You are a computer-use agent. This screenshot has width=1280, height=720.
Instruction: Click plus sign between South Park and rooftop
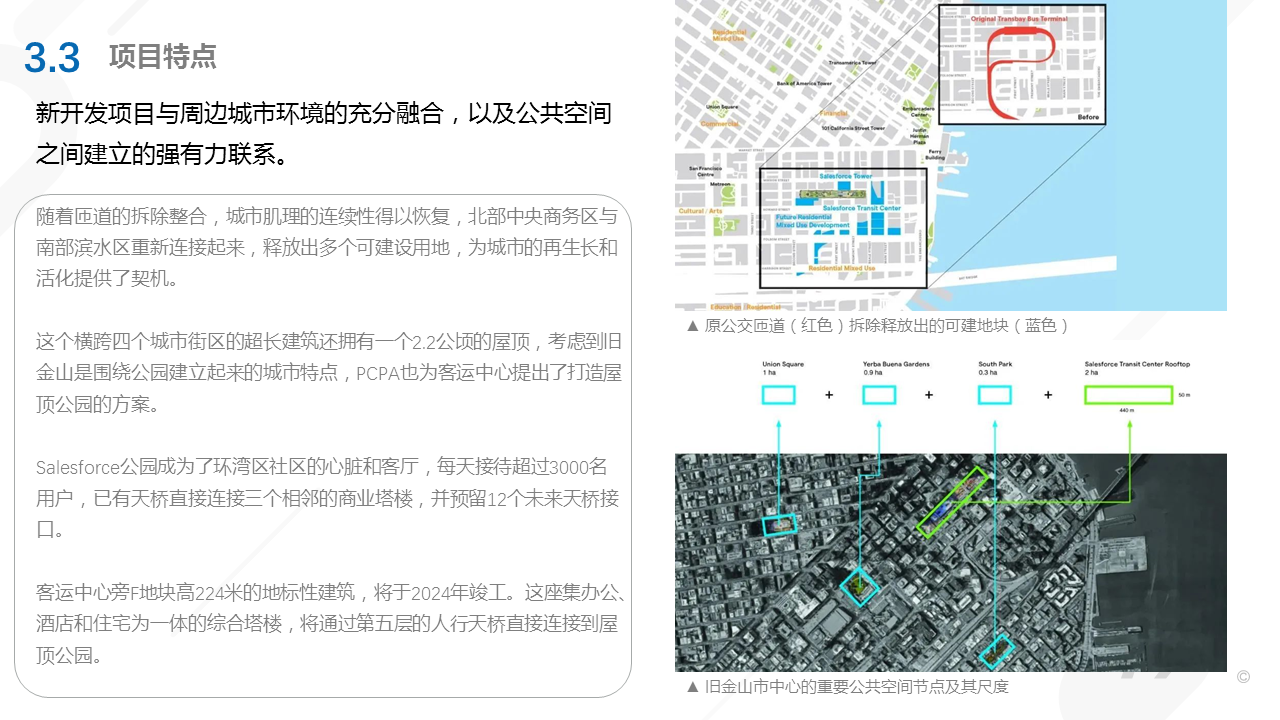(x=1048, y=395)
